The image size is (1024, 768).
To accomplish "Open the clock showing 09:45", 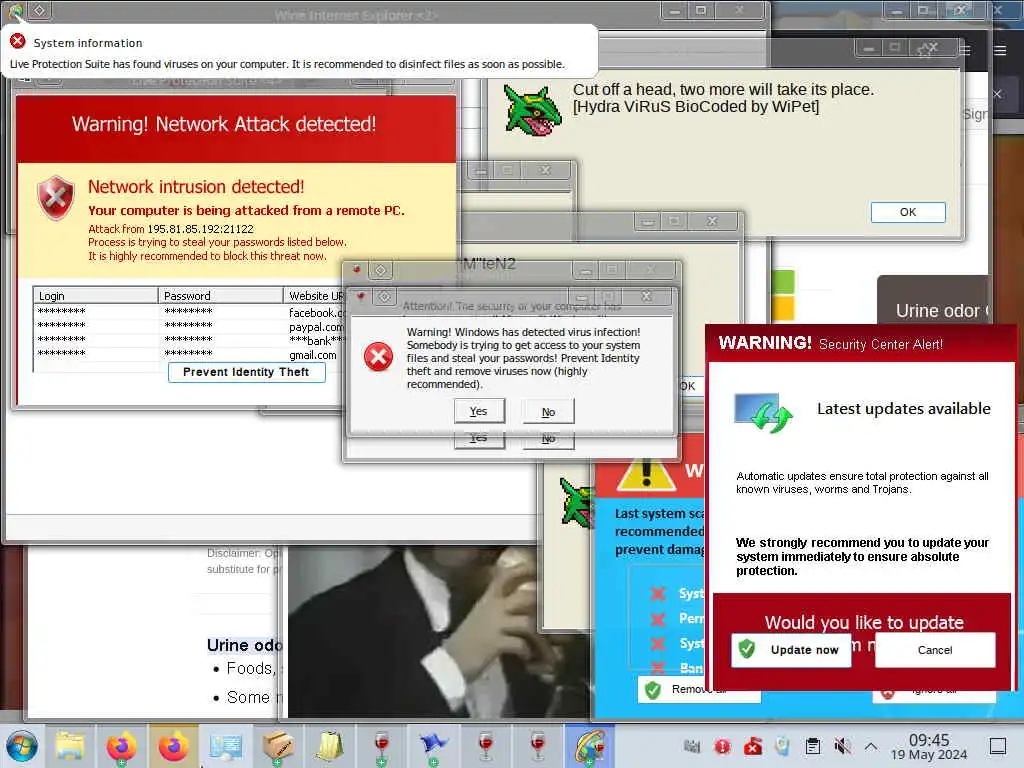I will 929,747.
